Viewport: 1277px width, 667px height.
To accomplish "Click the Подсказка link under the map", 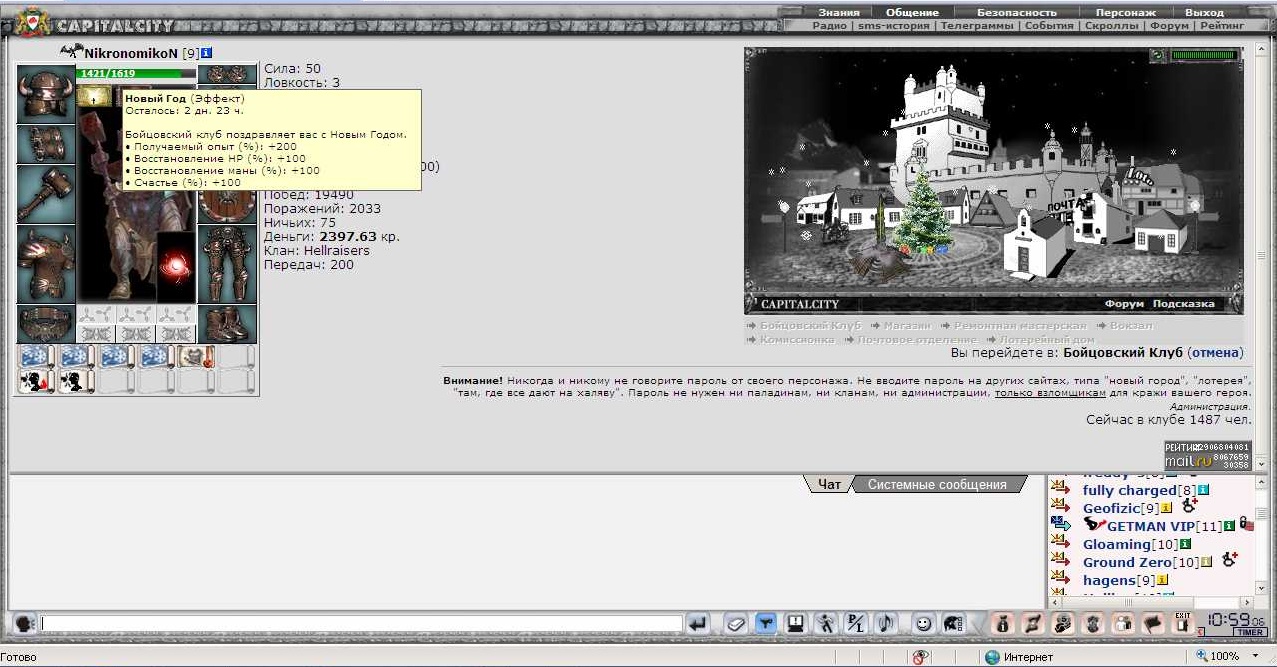I will [1183, 303].
